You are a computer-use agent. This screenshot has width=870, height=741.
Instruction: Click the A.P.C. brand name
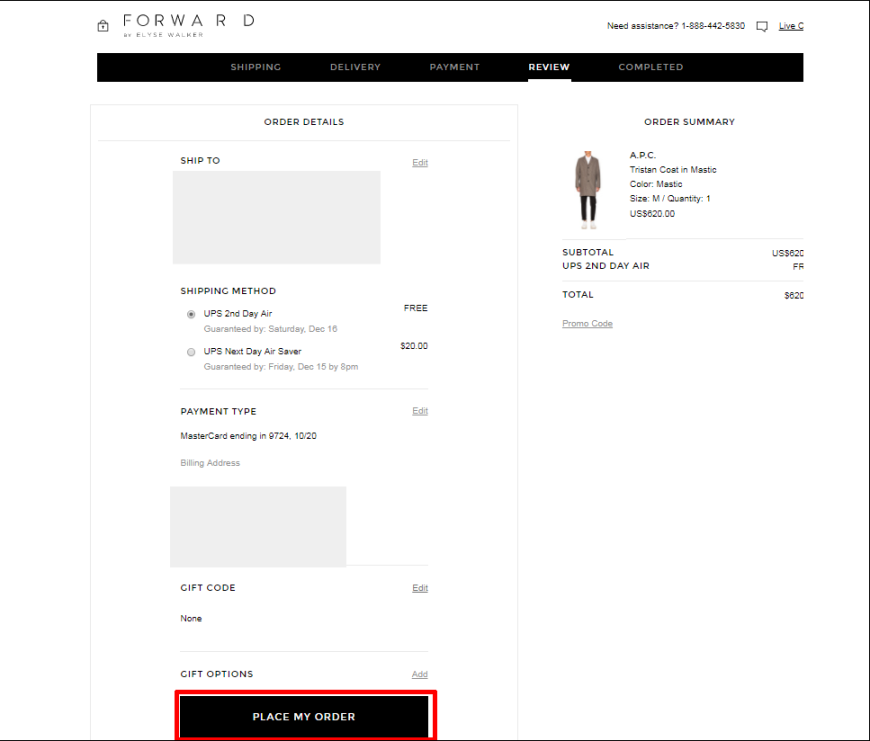[x=643, y=155]
